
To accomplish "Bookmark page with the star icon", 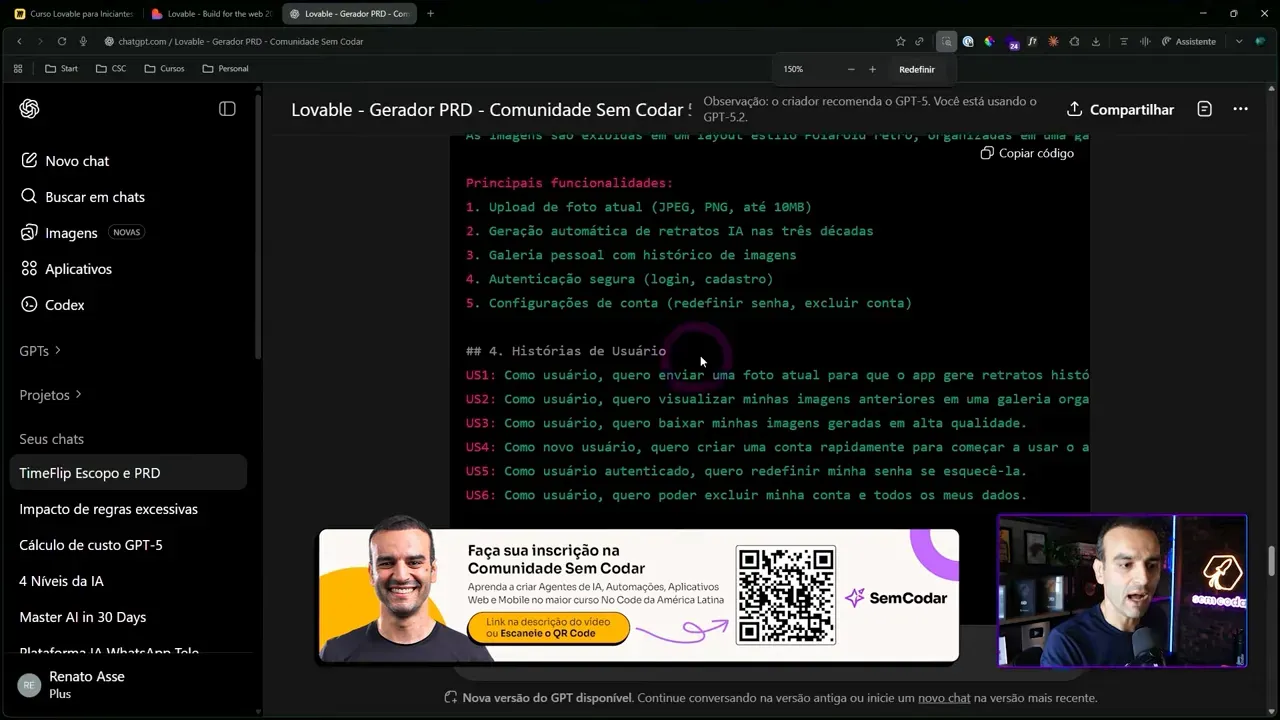I will click(900, 42).
